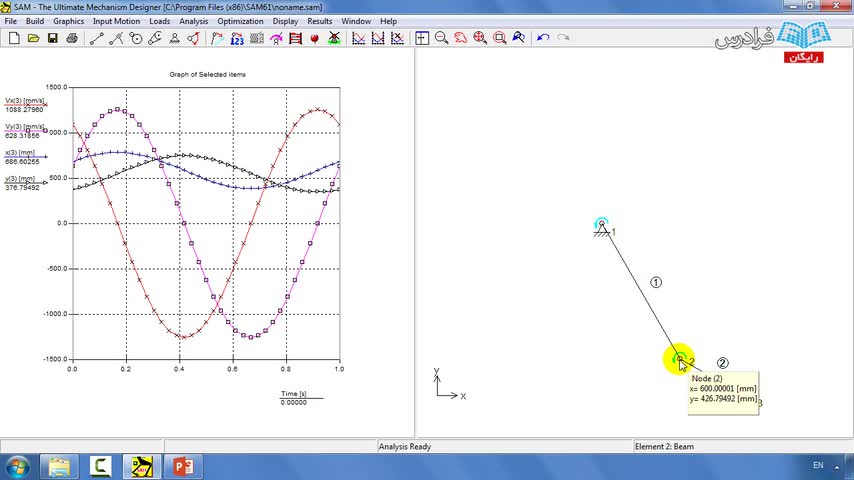Print using the printer icon
Viewport: 854px width, 480px height.
pyautogui.click(x=72, y=38)
